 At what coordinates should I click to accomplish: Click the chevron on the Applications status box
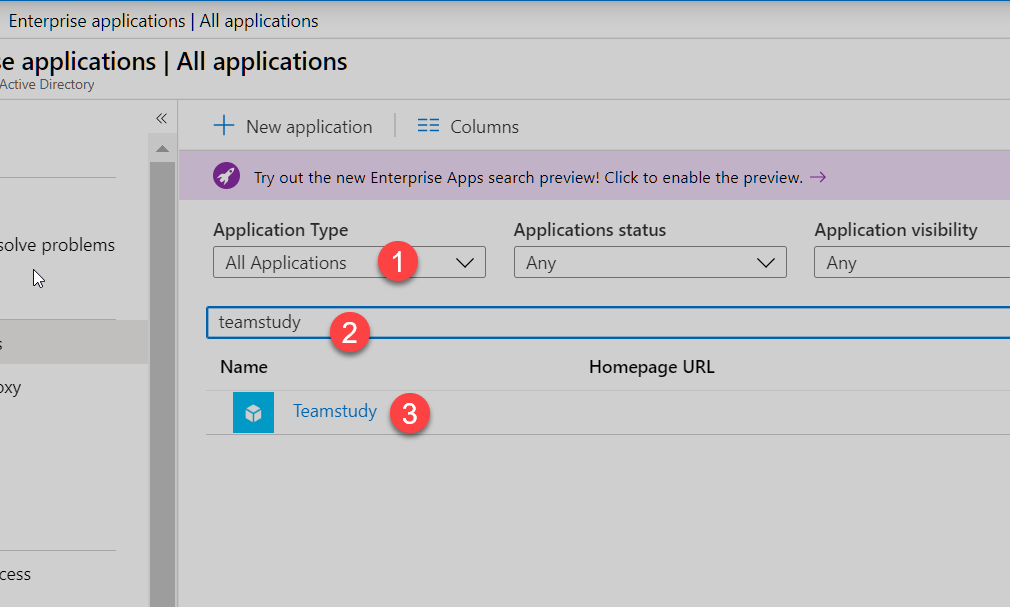[x=766, y=263]
